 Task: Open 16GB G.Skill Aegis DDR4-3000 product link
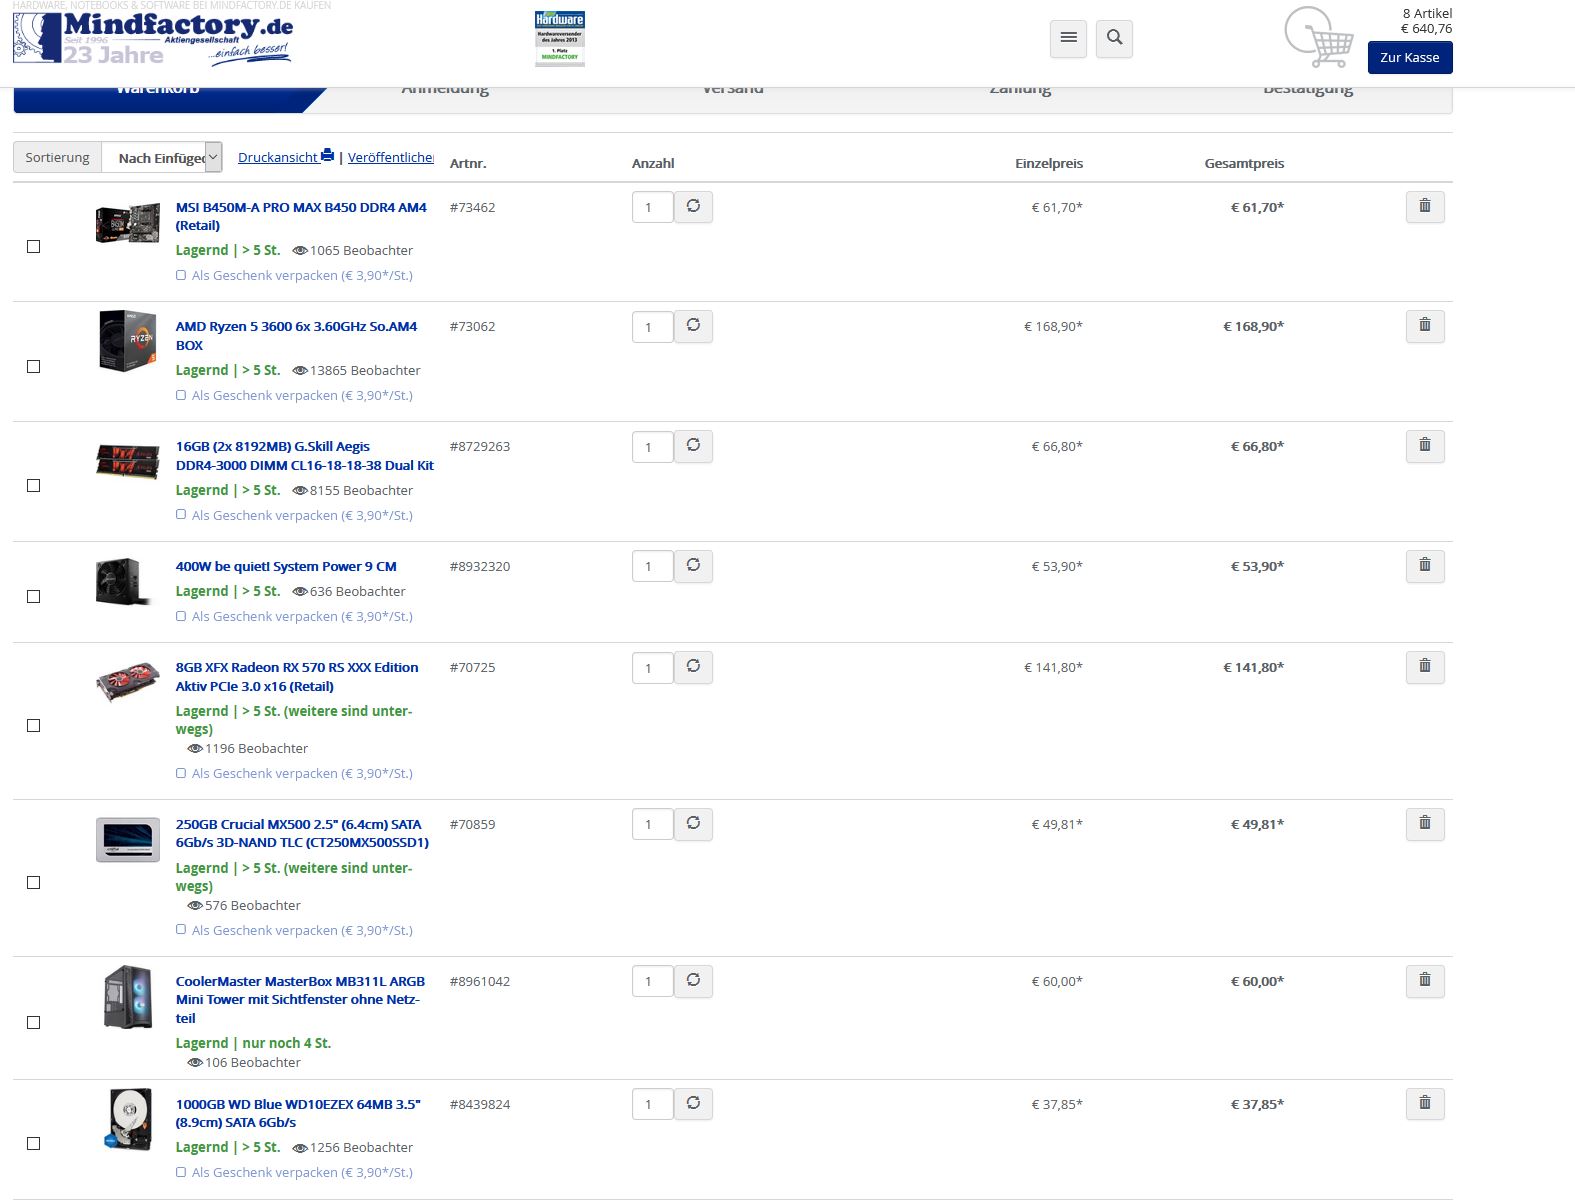305,456
